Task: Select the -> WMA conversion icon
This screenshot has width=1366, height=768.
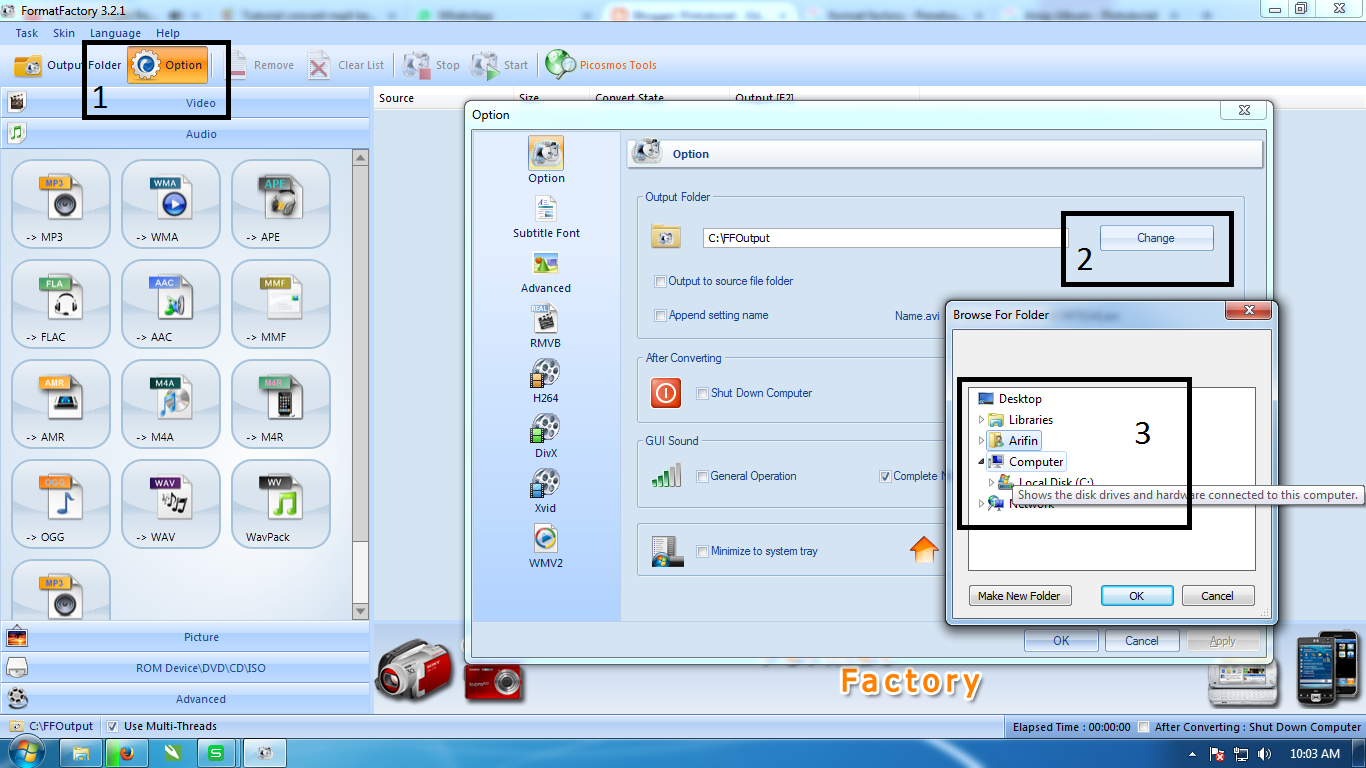Action: tap(171, 204)
